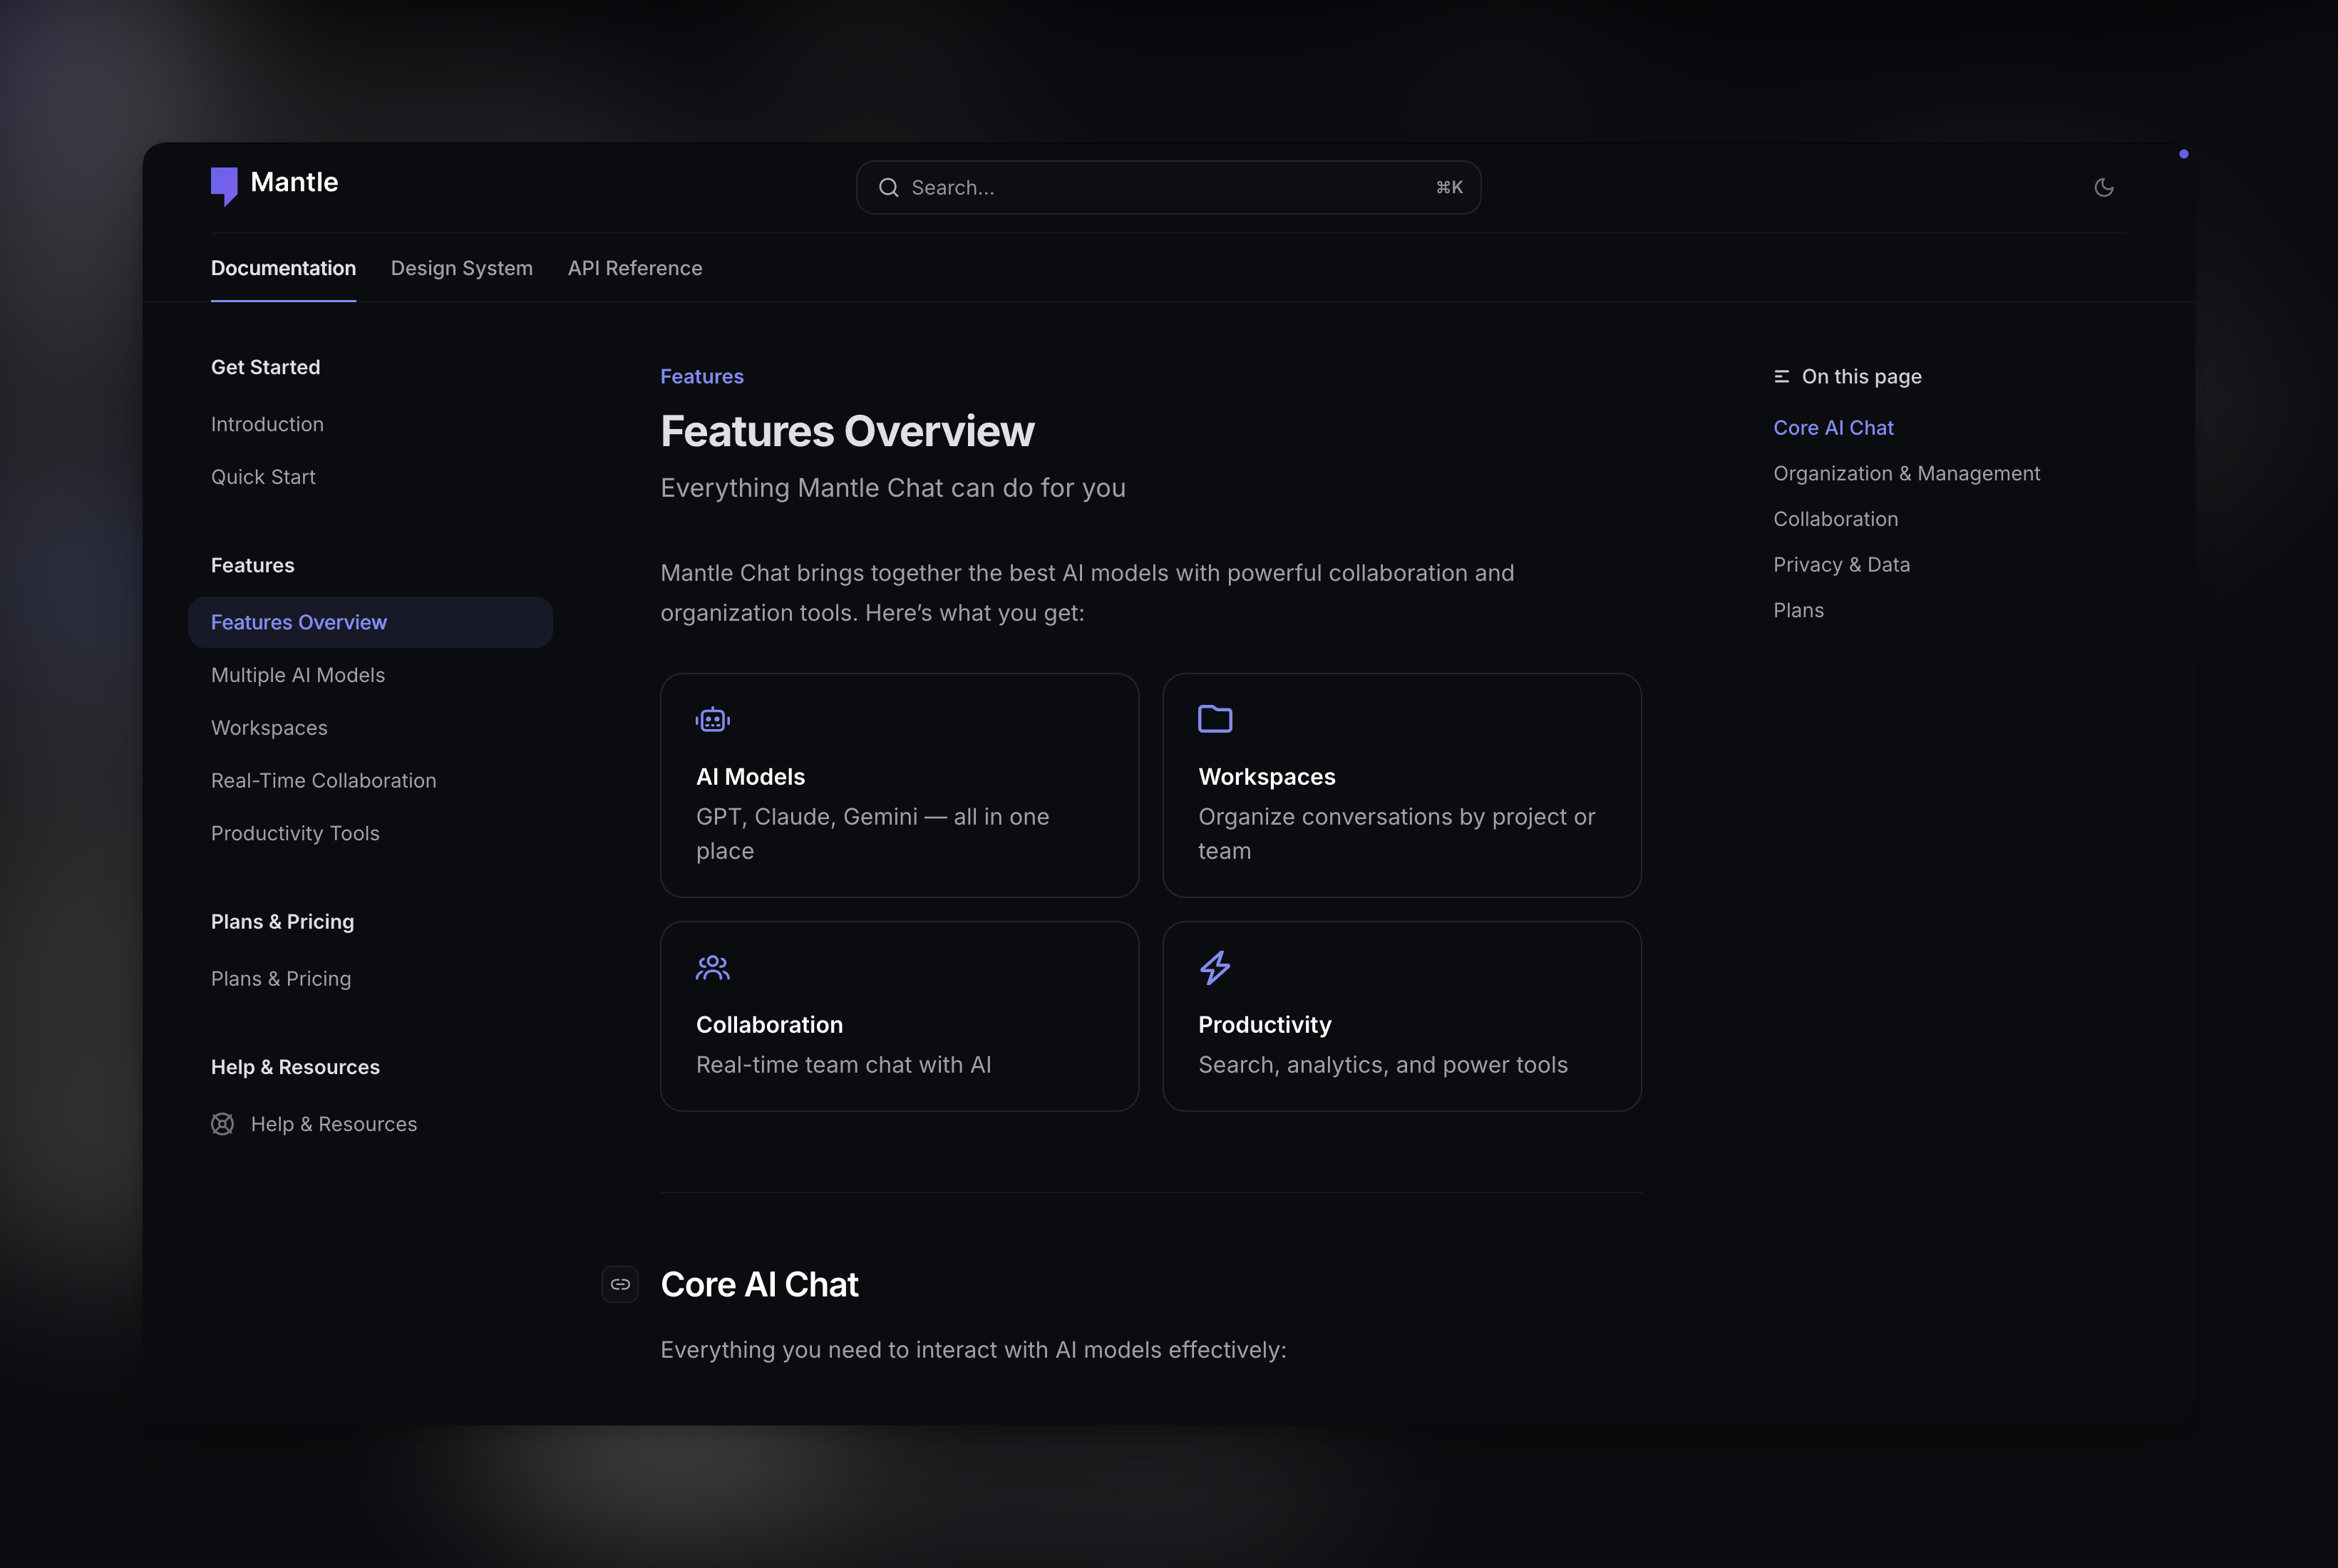2338x1568 pixels.
Task: Click the On this page list icon
Action: coord(1782,376)
